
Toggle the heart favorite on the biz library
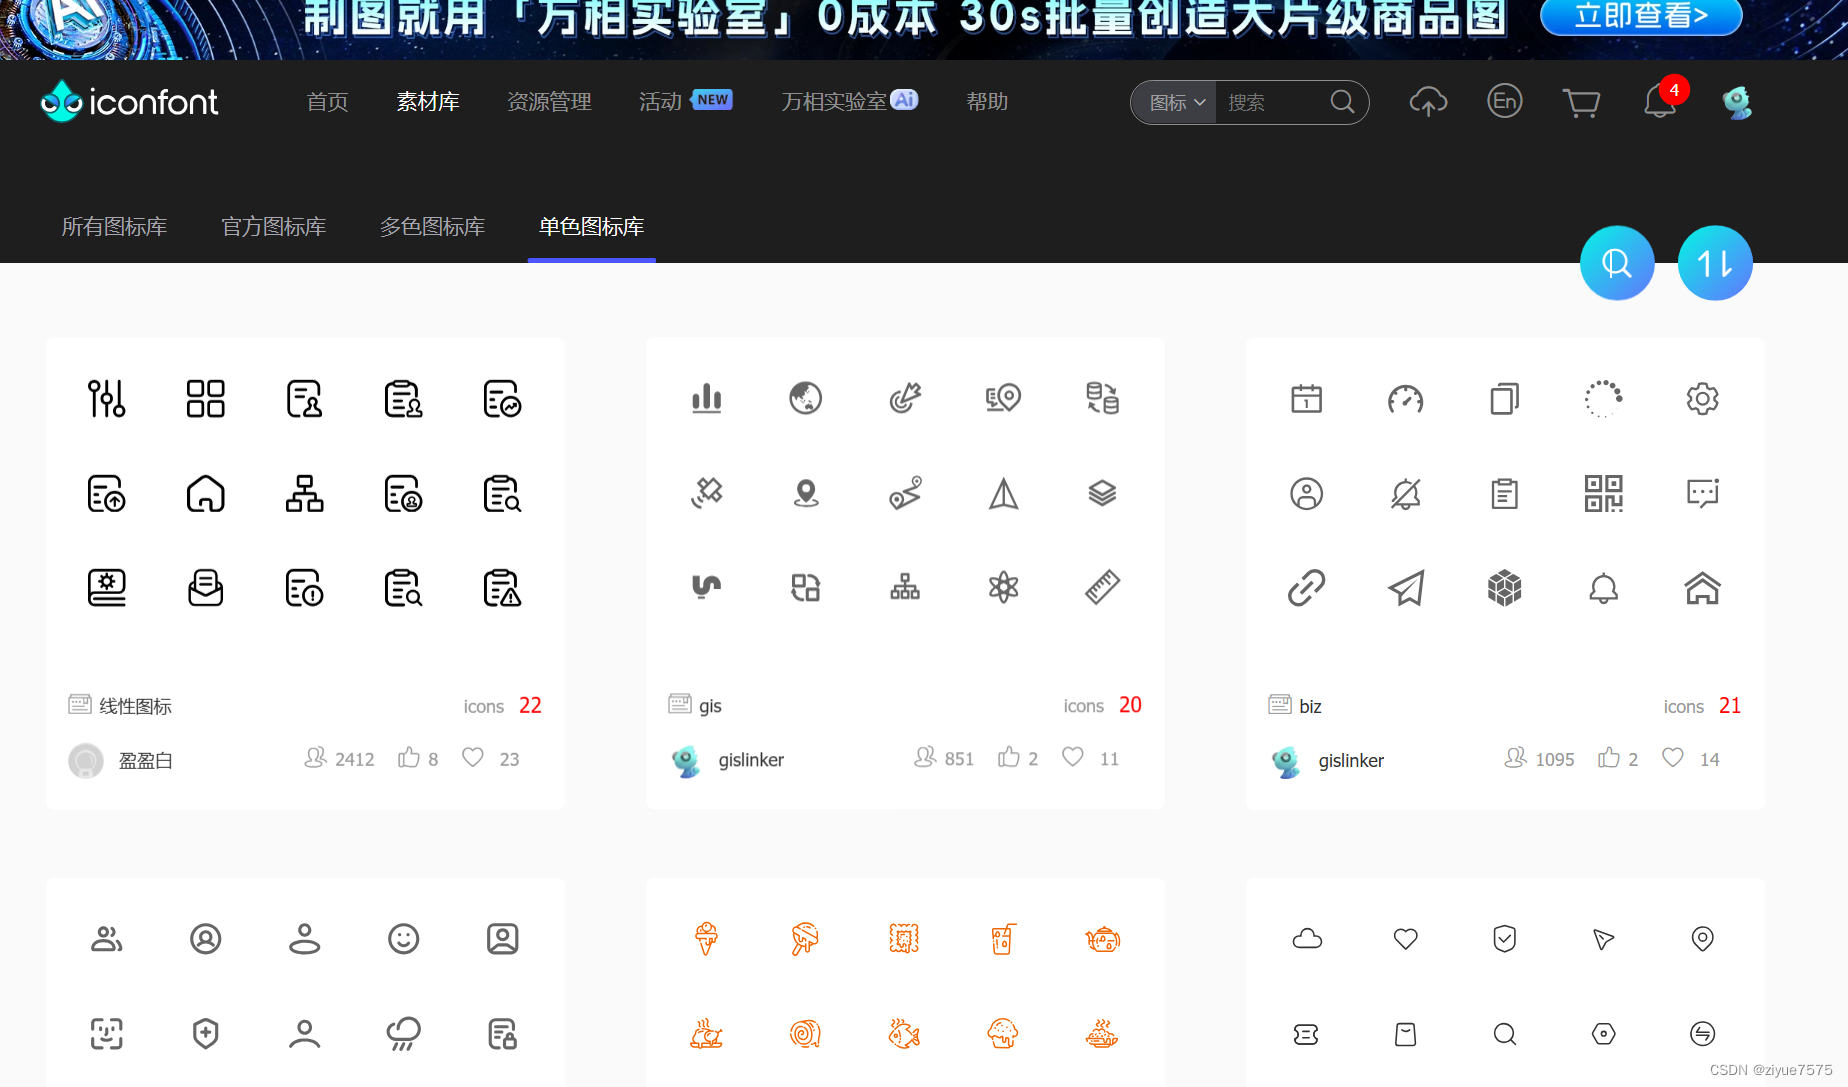point(1672,757)
